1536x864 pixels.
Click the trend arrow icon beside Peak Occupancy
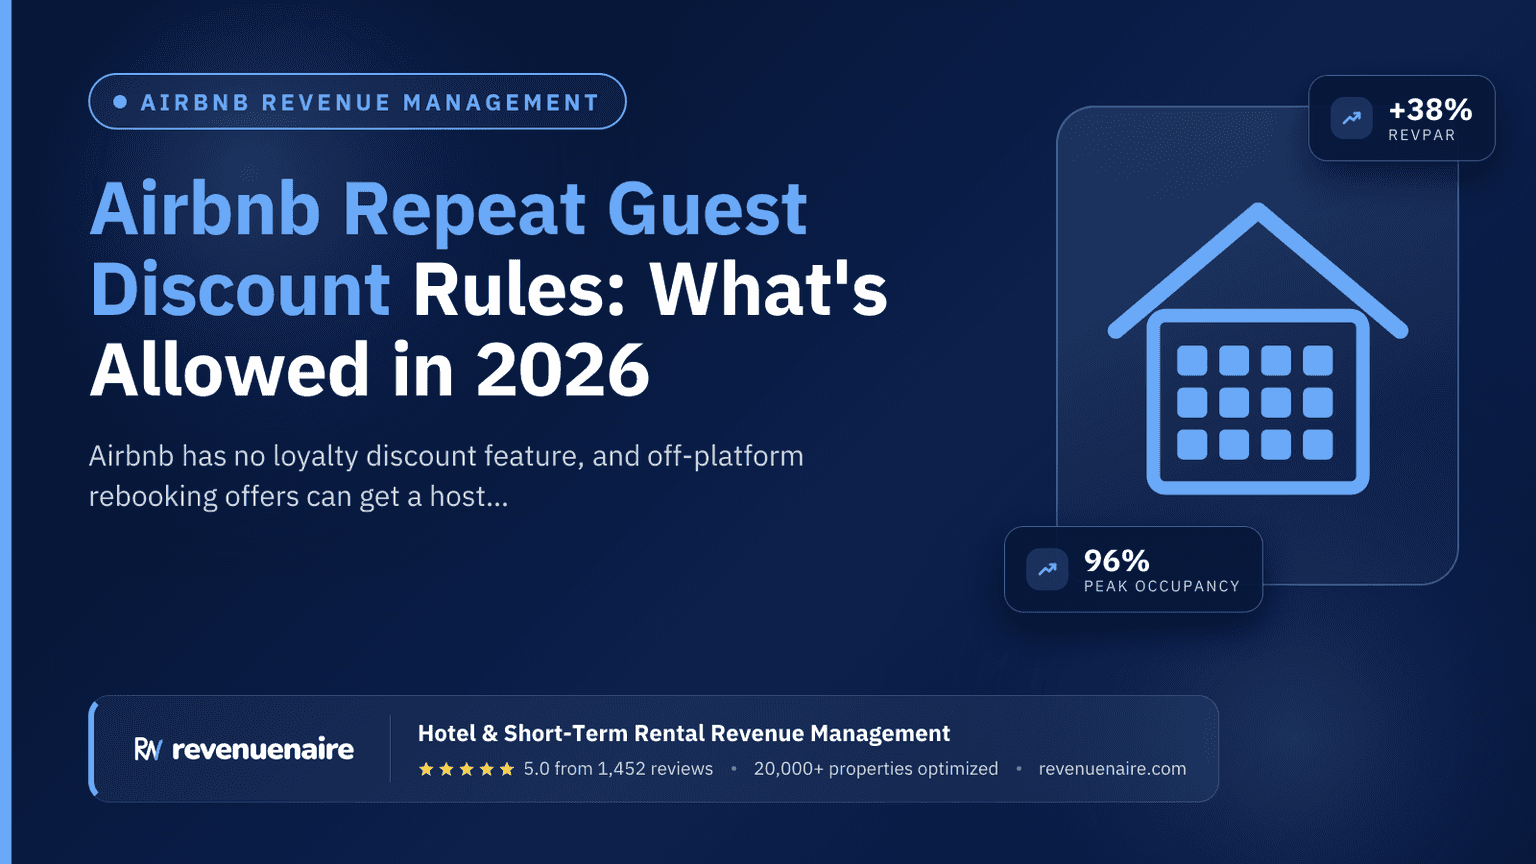coord(1047,569)
